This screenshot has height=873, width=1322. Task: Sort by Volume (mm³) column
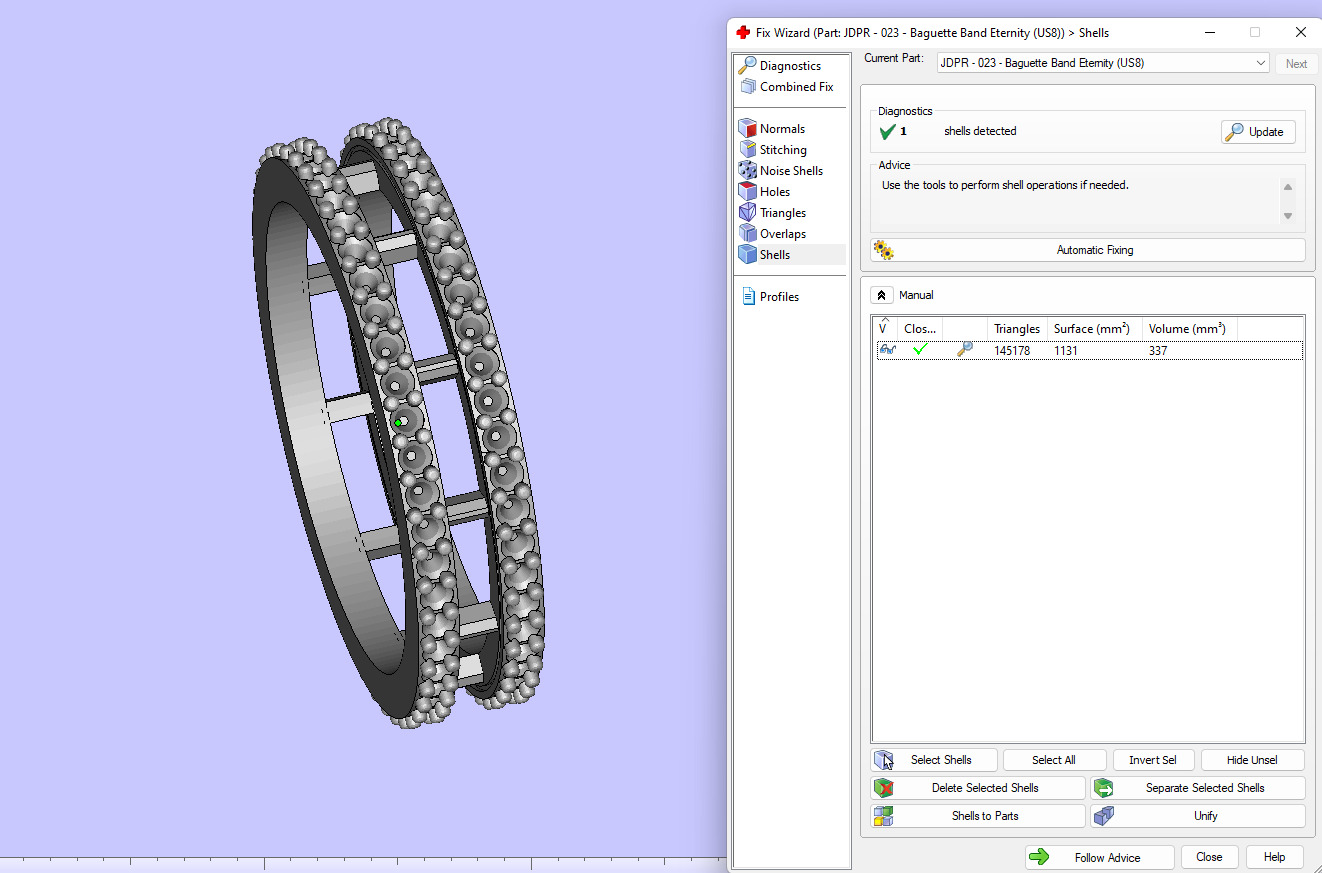point(1189,328)
